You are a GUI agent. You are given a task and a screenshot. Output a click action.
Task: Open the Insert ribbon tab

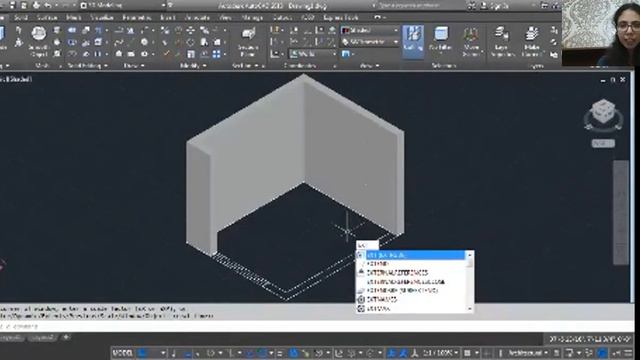click(167, 18)
